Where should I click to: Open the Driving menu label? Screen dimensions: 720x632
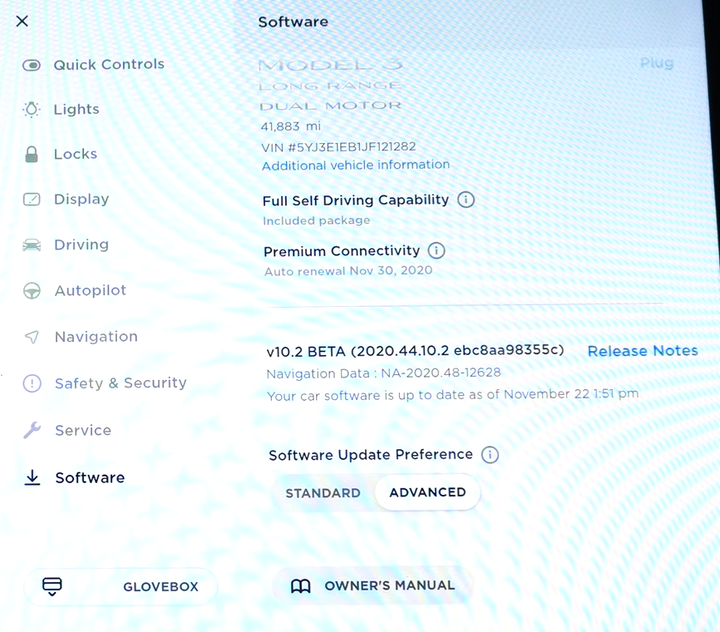pyautogui.click(x=81, y=245)
